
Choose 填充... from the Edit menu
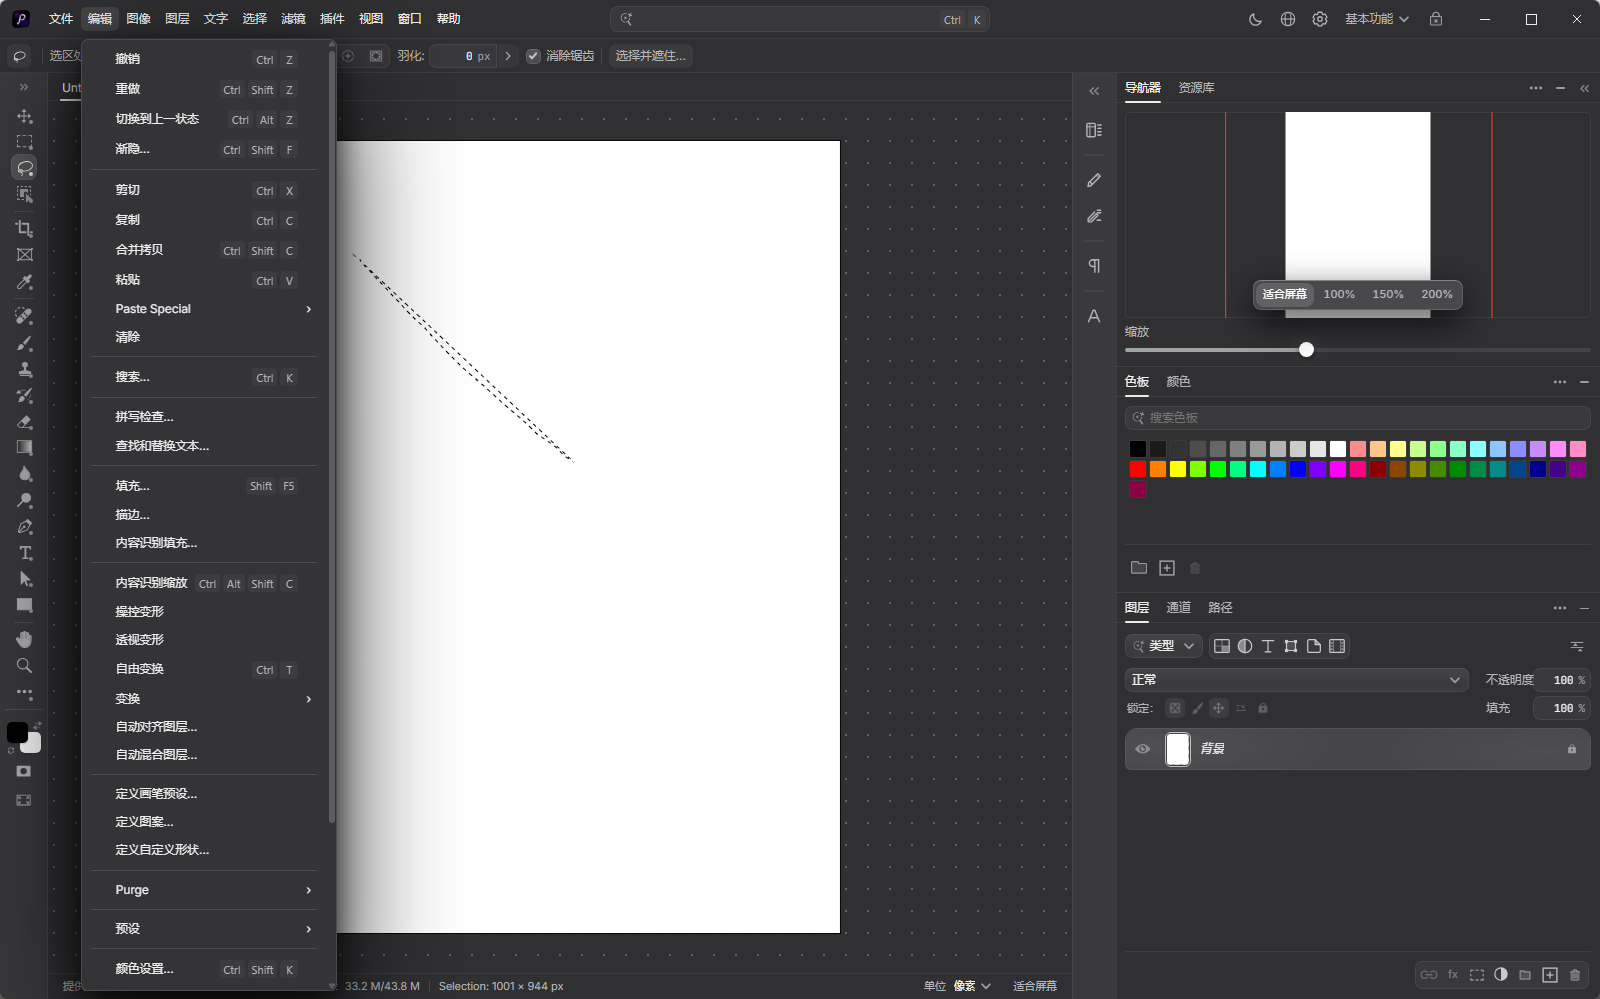click(204, 486)
